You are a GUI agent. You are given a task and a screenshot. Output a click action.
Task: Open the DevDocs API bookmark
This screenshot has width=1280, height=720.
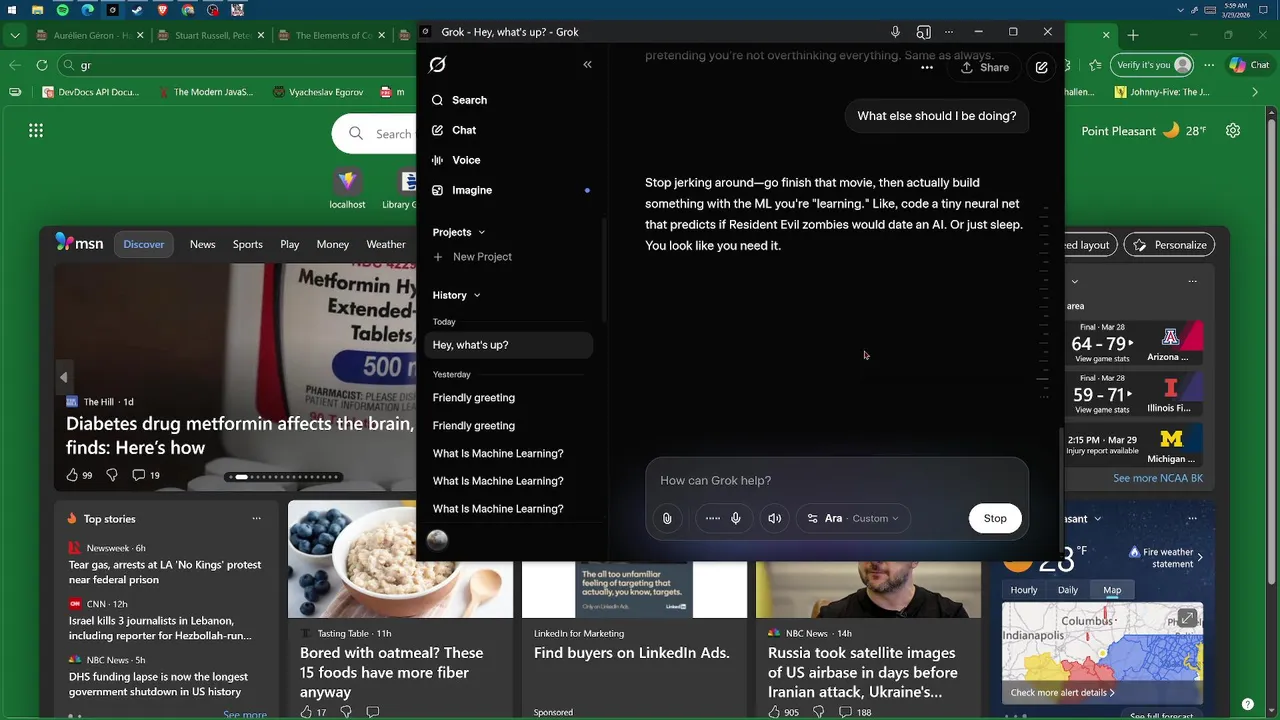click(x=91, y=92)
